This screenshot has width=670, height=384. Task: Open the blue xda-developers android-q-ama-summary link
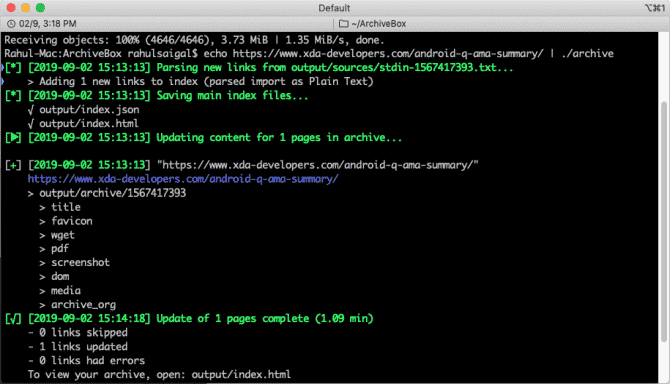(183, 179)
